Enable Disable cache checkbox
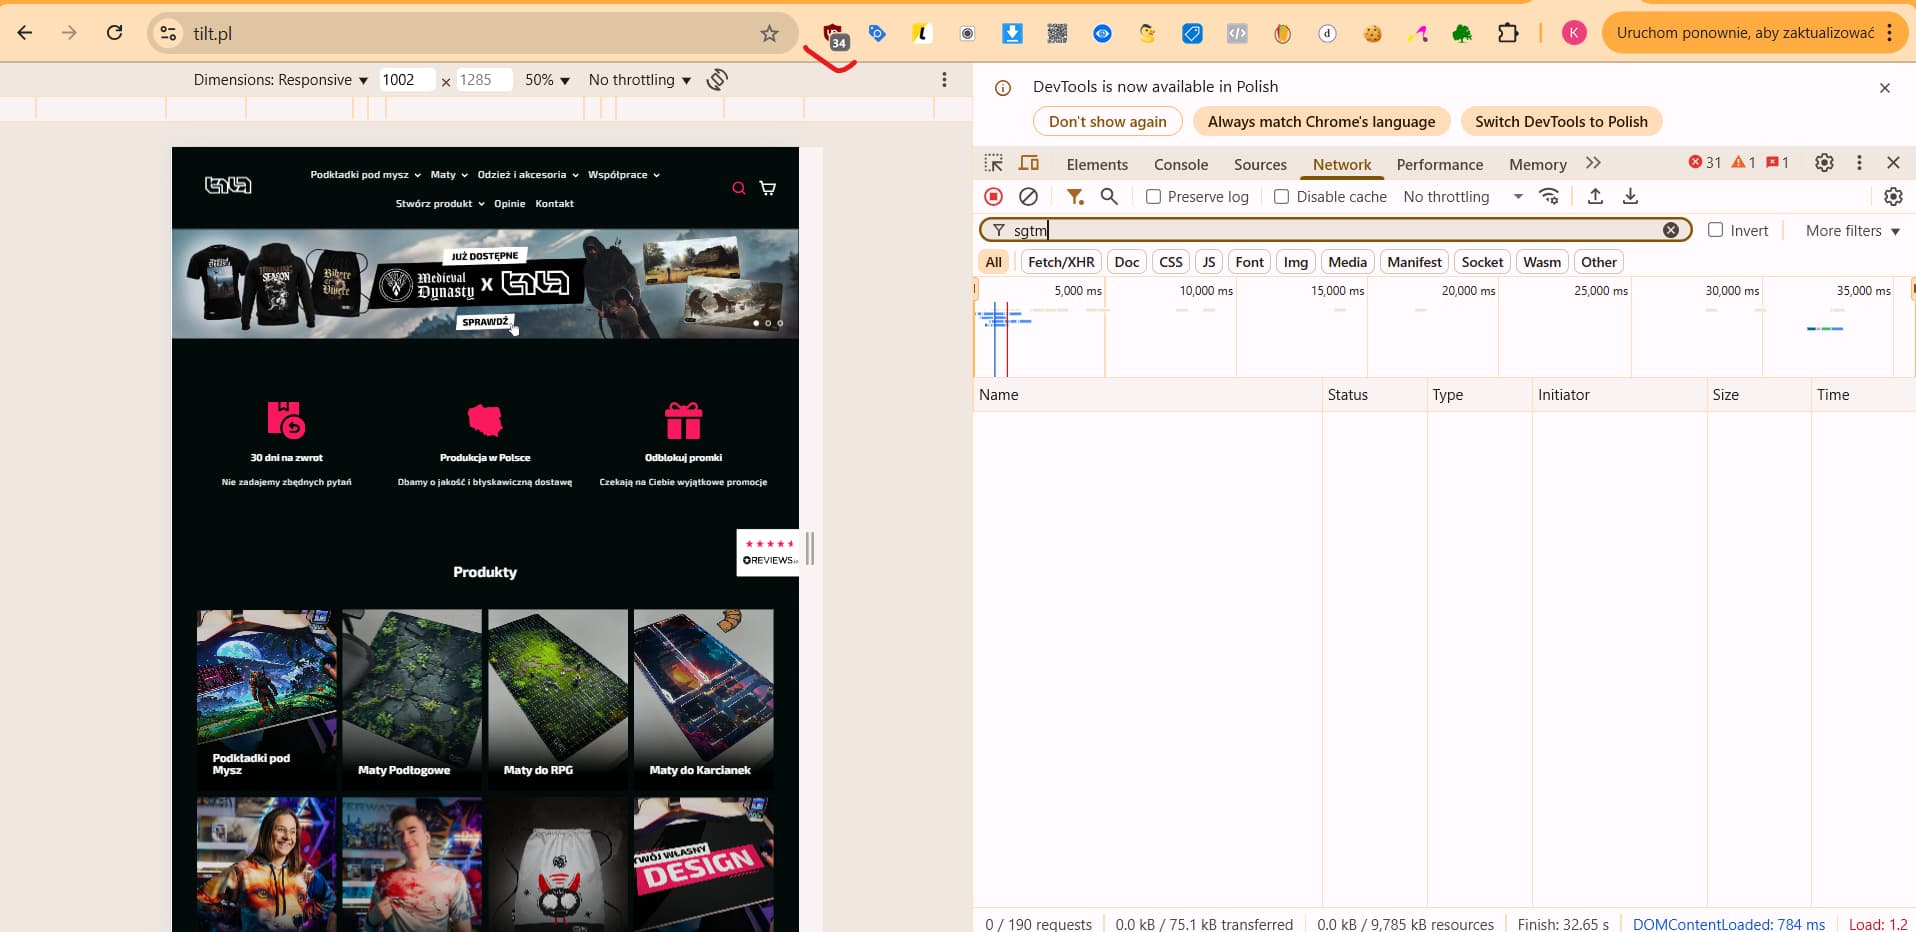The image size is (1916, 932). pyautogui.click(x=1281, y=197)
